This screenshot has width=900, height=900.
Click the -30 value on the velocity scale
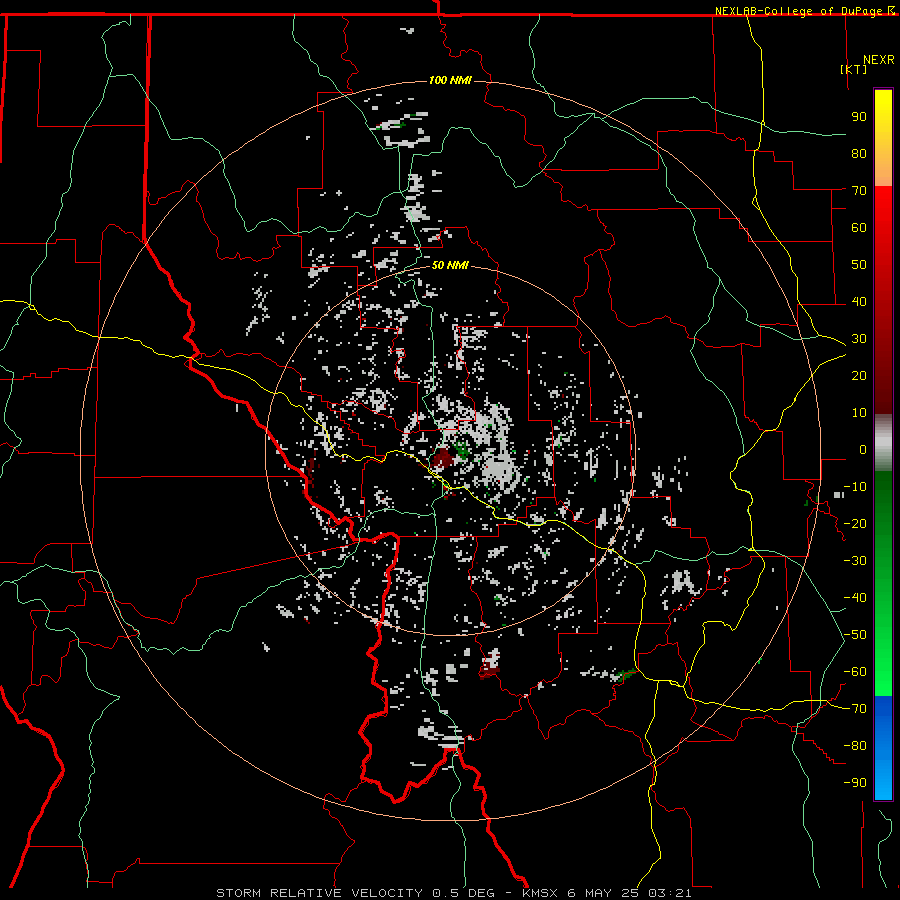855,561
